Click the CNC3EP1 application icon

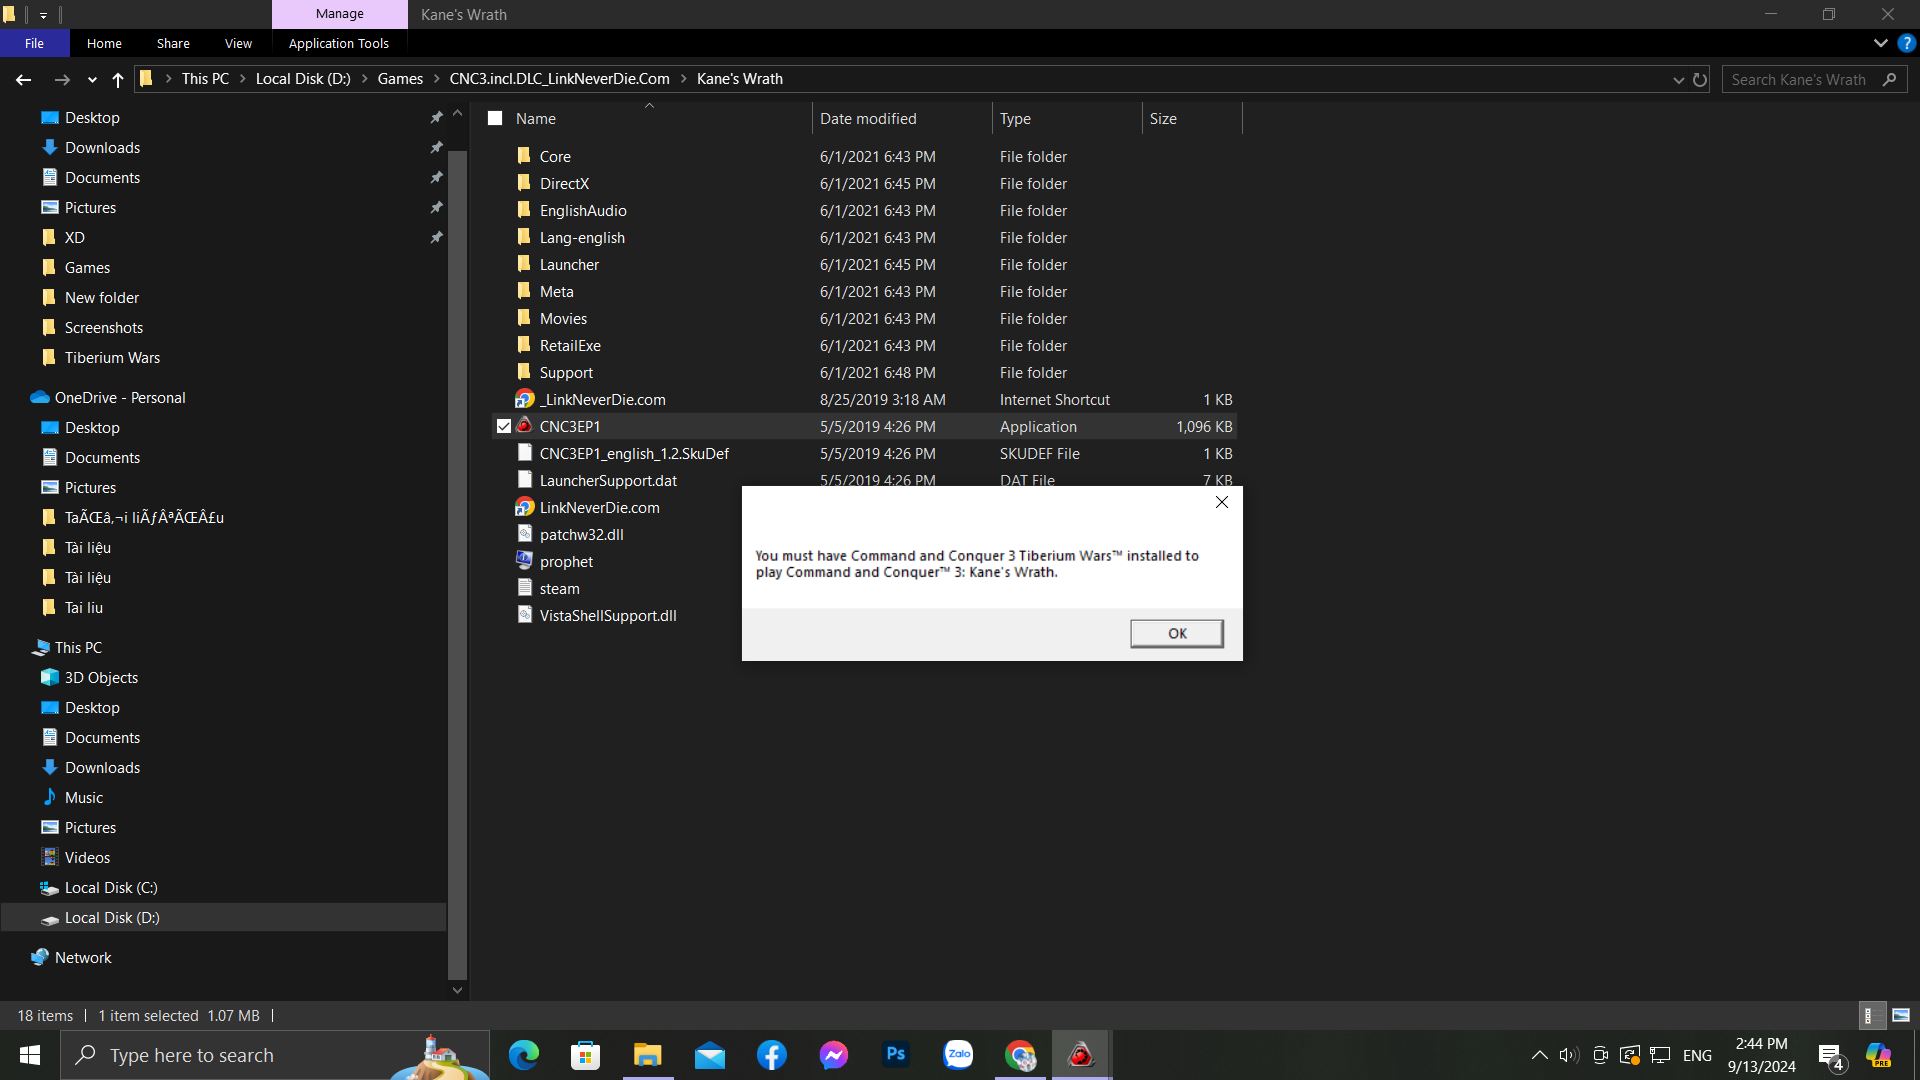[x=525, y=426]
